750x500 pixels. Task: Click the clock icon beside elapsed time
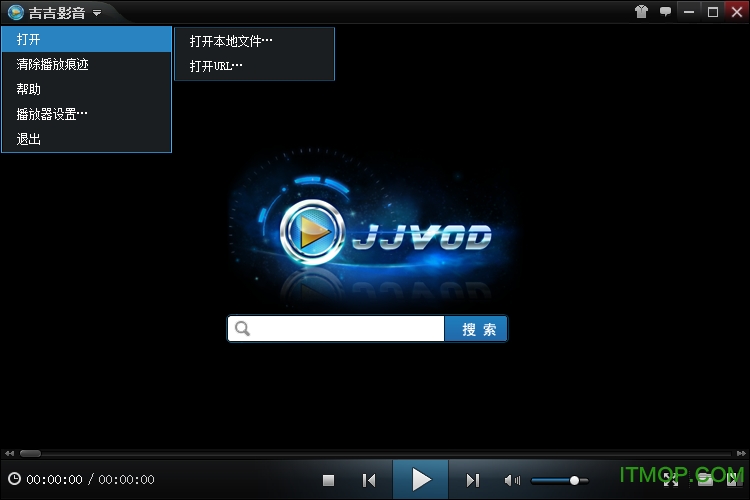click(14, 480)
